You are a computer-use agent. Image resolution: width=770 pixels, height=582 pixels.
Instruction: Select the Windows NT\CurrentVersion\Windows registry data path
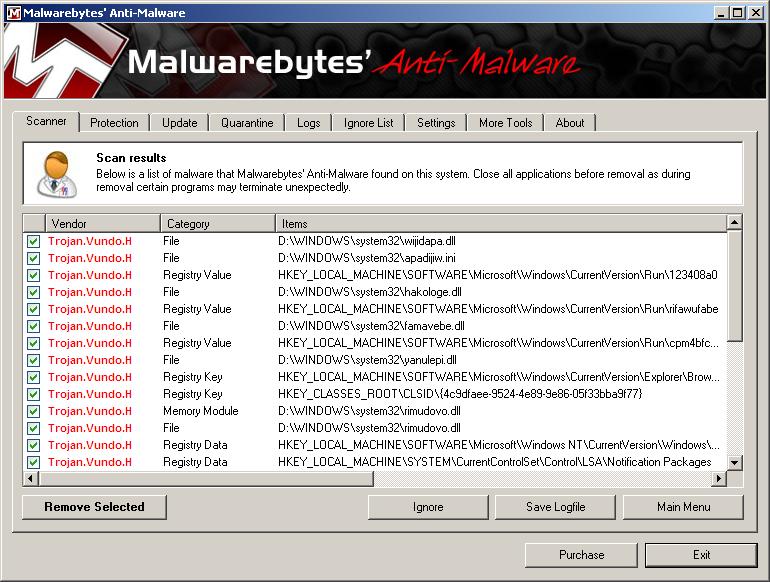point(499,445)
